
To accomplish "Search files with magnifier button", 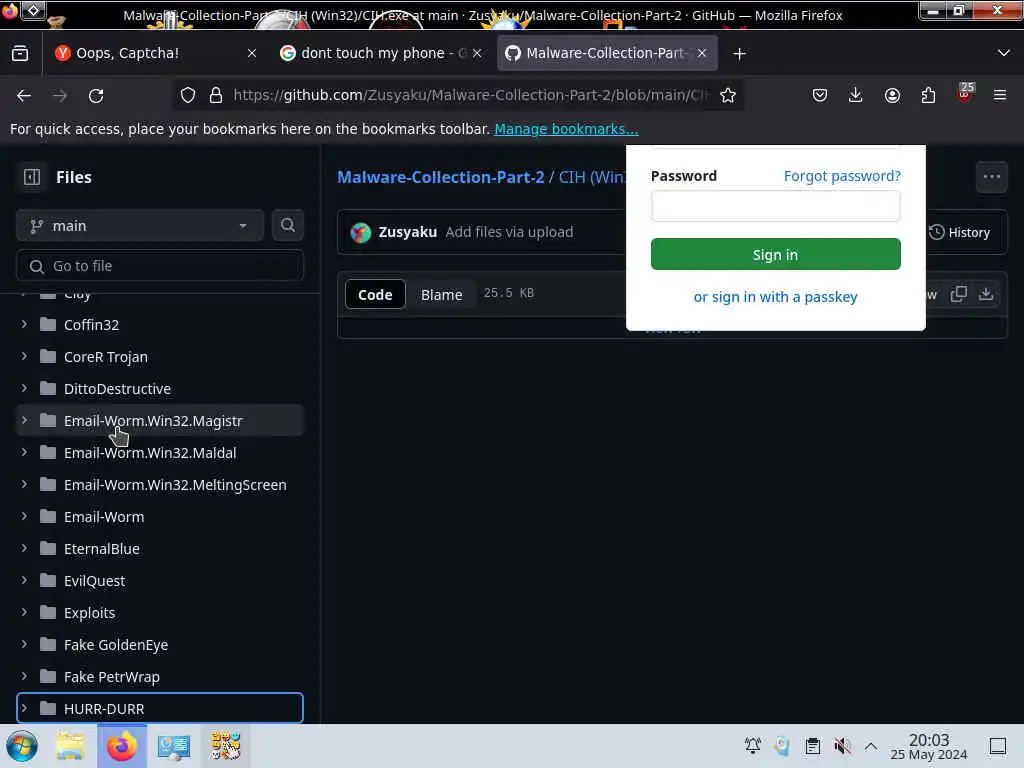I will pos(287,225).
